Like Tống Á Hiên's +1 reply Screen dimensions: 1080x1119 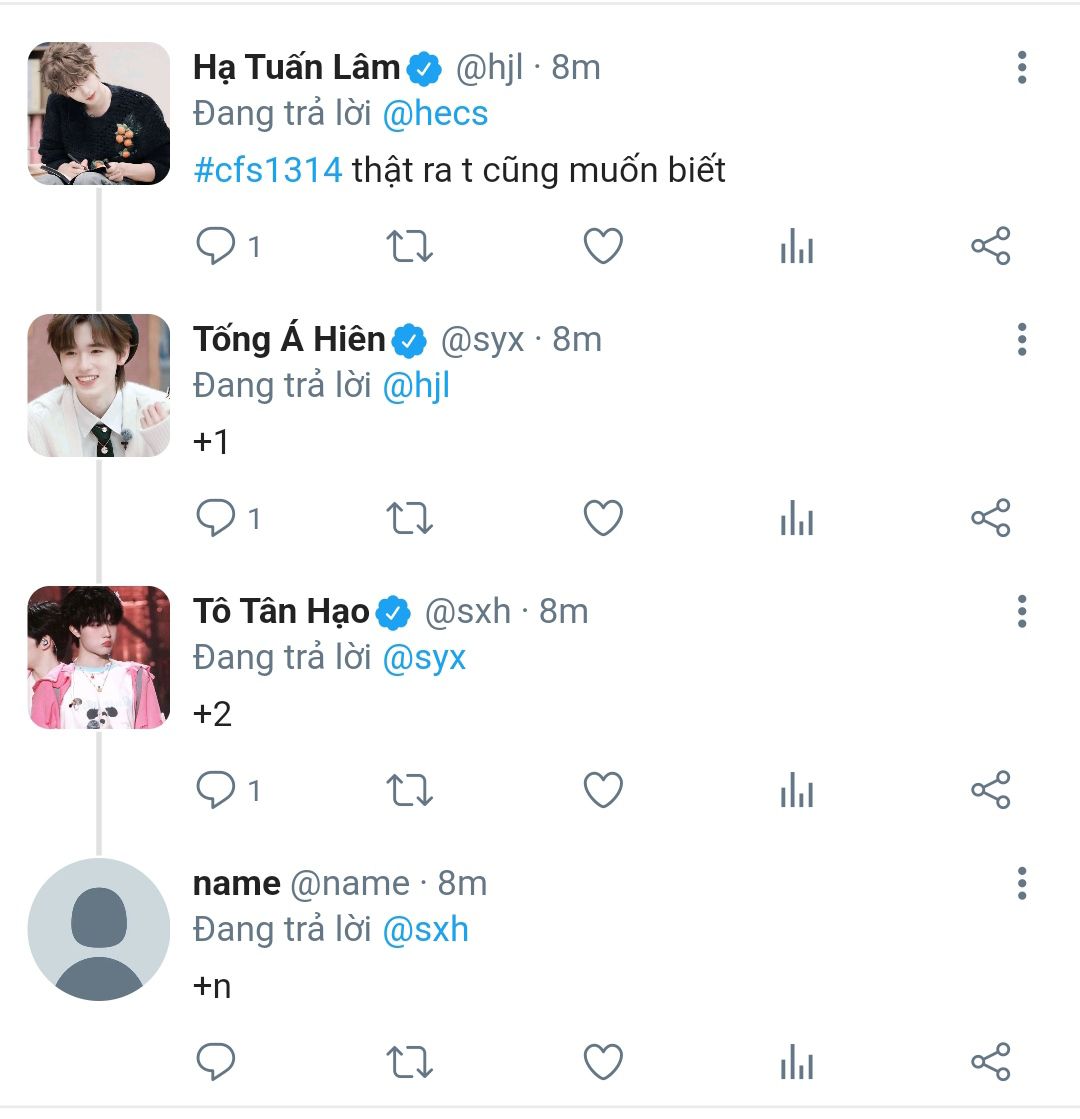tap(603, 518)
